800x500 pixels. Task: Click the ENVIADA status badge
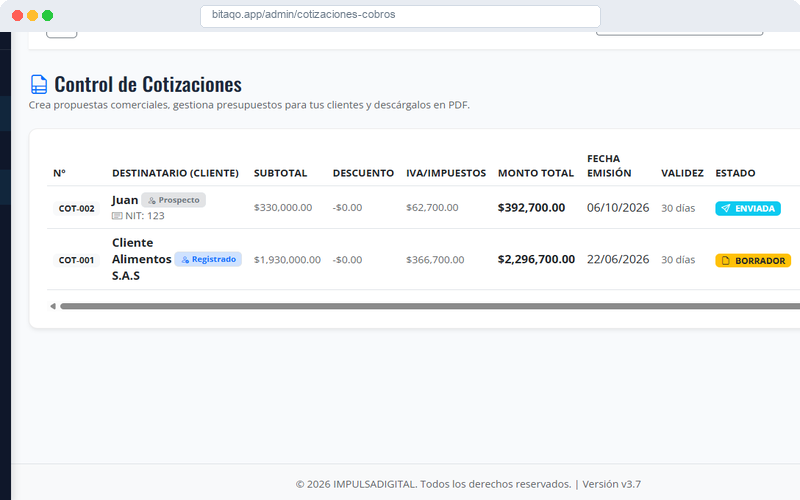tap(747, 208)
